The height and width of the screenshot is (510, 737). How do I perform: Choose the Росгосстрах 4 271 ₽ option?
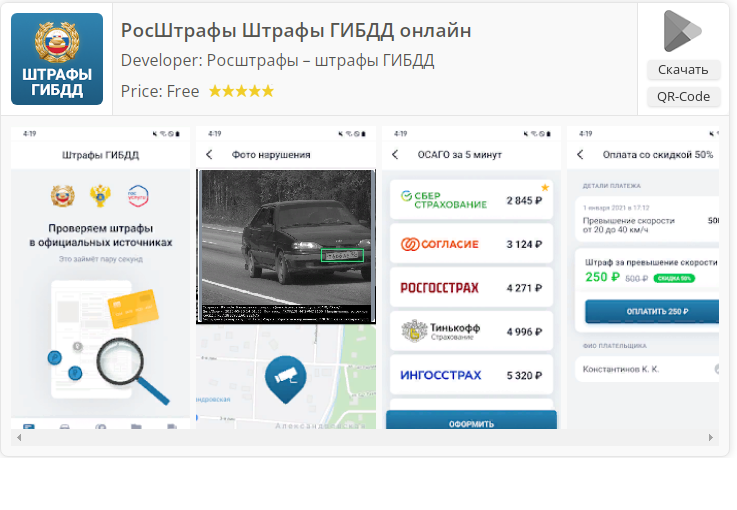(x=471, y=288)
